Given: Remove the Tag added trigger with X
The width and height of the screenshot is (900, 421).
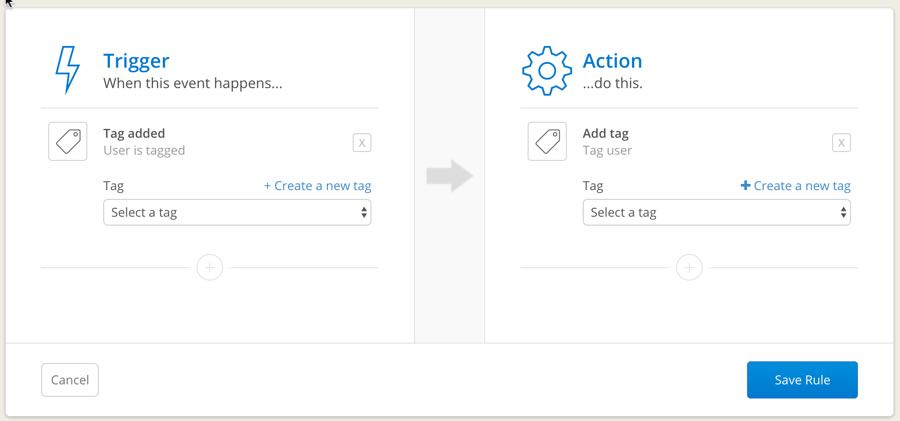Looking at the screenshot, I should 362,143.
